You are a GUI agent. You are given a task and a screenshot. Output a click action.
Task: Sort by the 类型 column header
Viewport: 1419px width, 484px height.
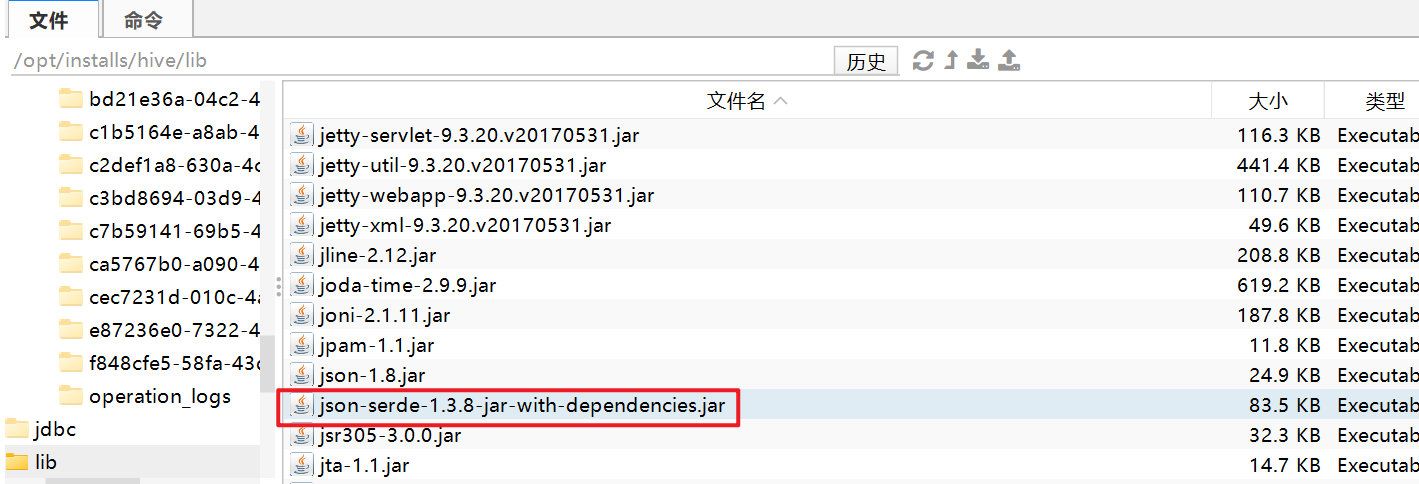[x=1372, y=101]
